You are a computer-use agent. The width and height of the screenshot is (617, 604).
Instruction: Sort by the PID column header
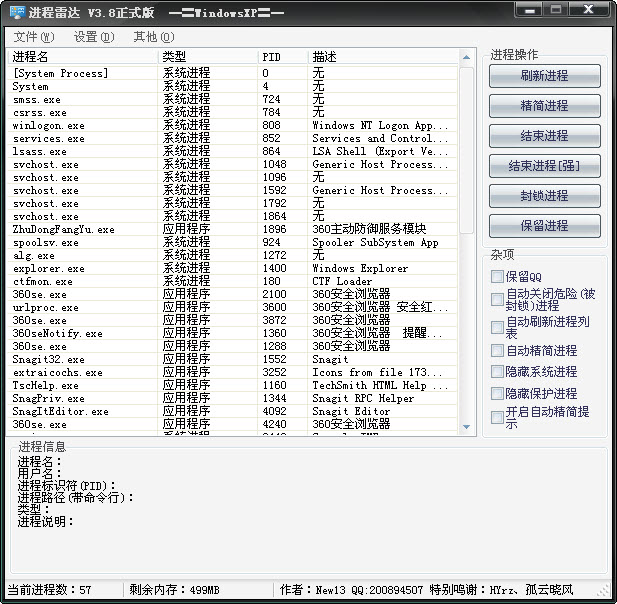point(283,57)
